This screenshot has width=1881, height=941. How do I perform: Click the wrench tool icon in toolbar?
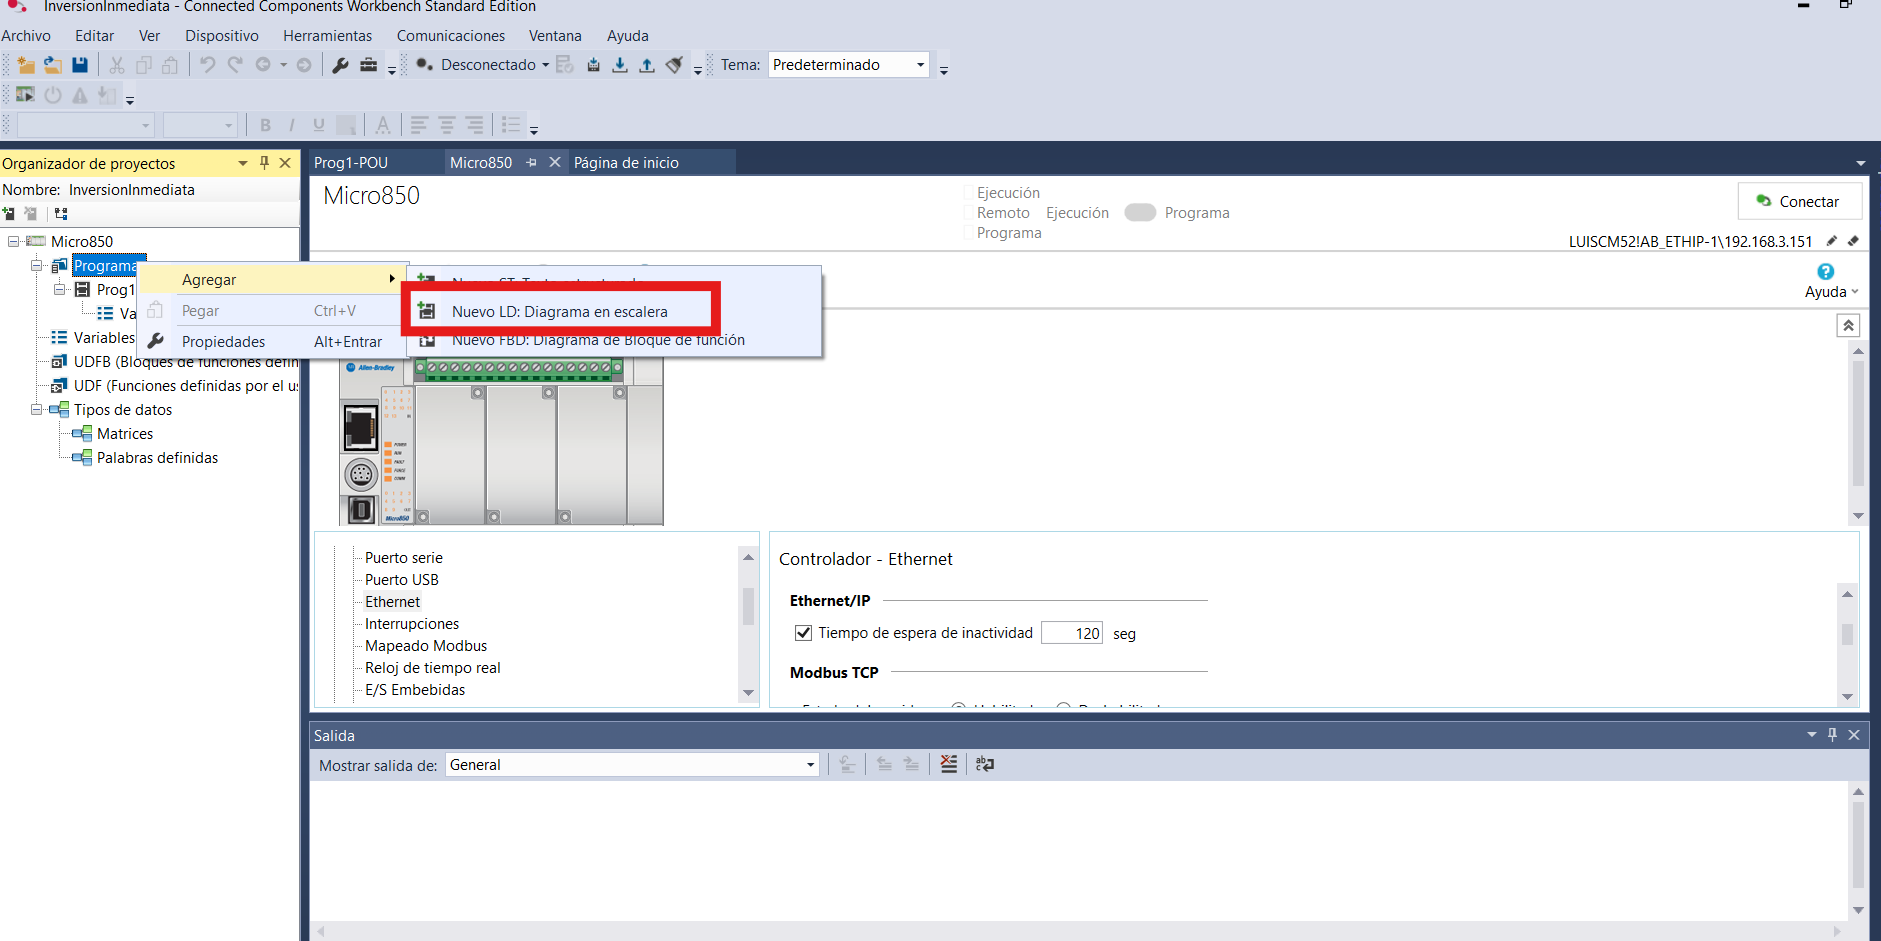[x=340, y=65]
